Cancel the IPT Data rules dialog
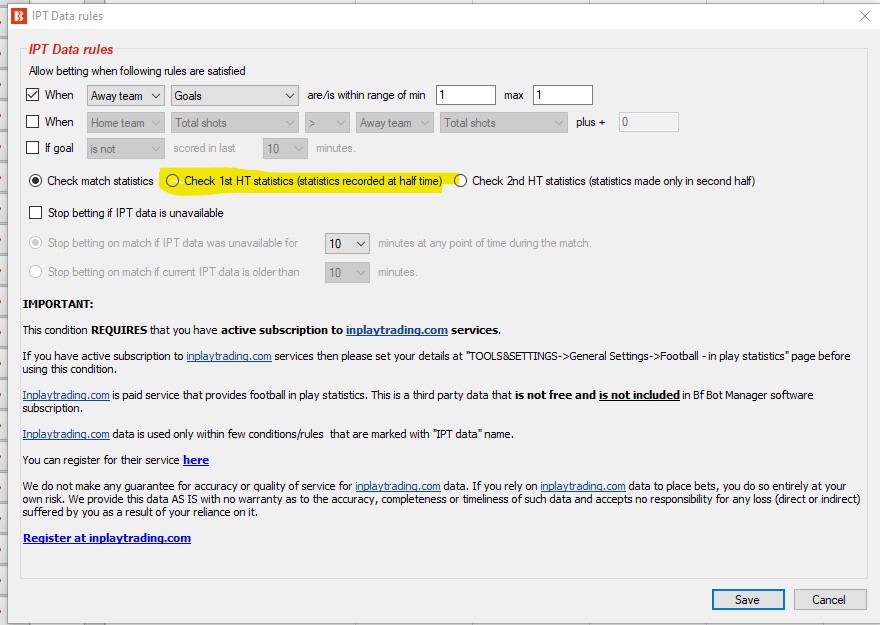Viewport: 880px width, 625px height. pyautogui.click(x=829, y=599)
